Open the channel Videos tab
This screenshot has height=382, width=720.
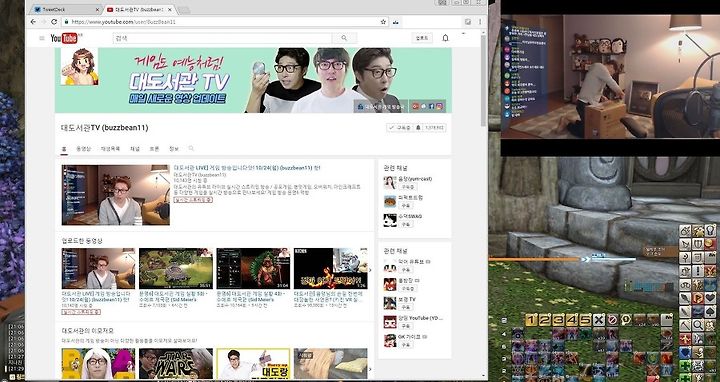coord(84,149)
